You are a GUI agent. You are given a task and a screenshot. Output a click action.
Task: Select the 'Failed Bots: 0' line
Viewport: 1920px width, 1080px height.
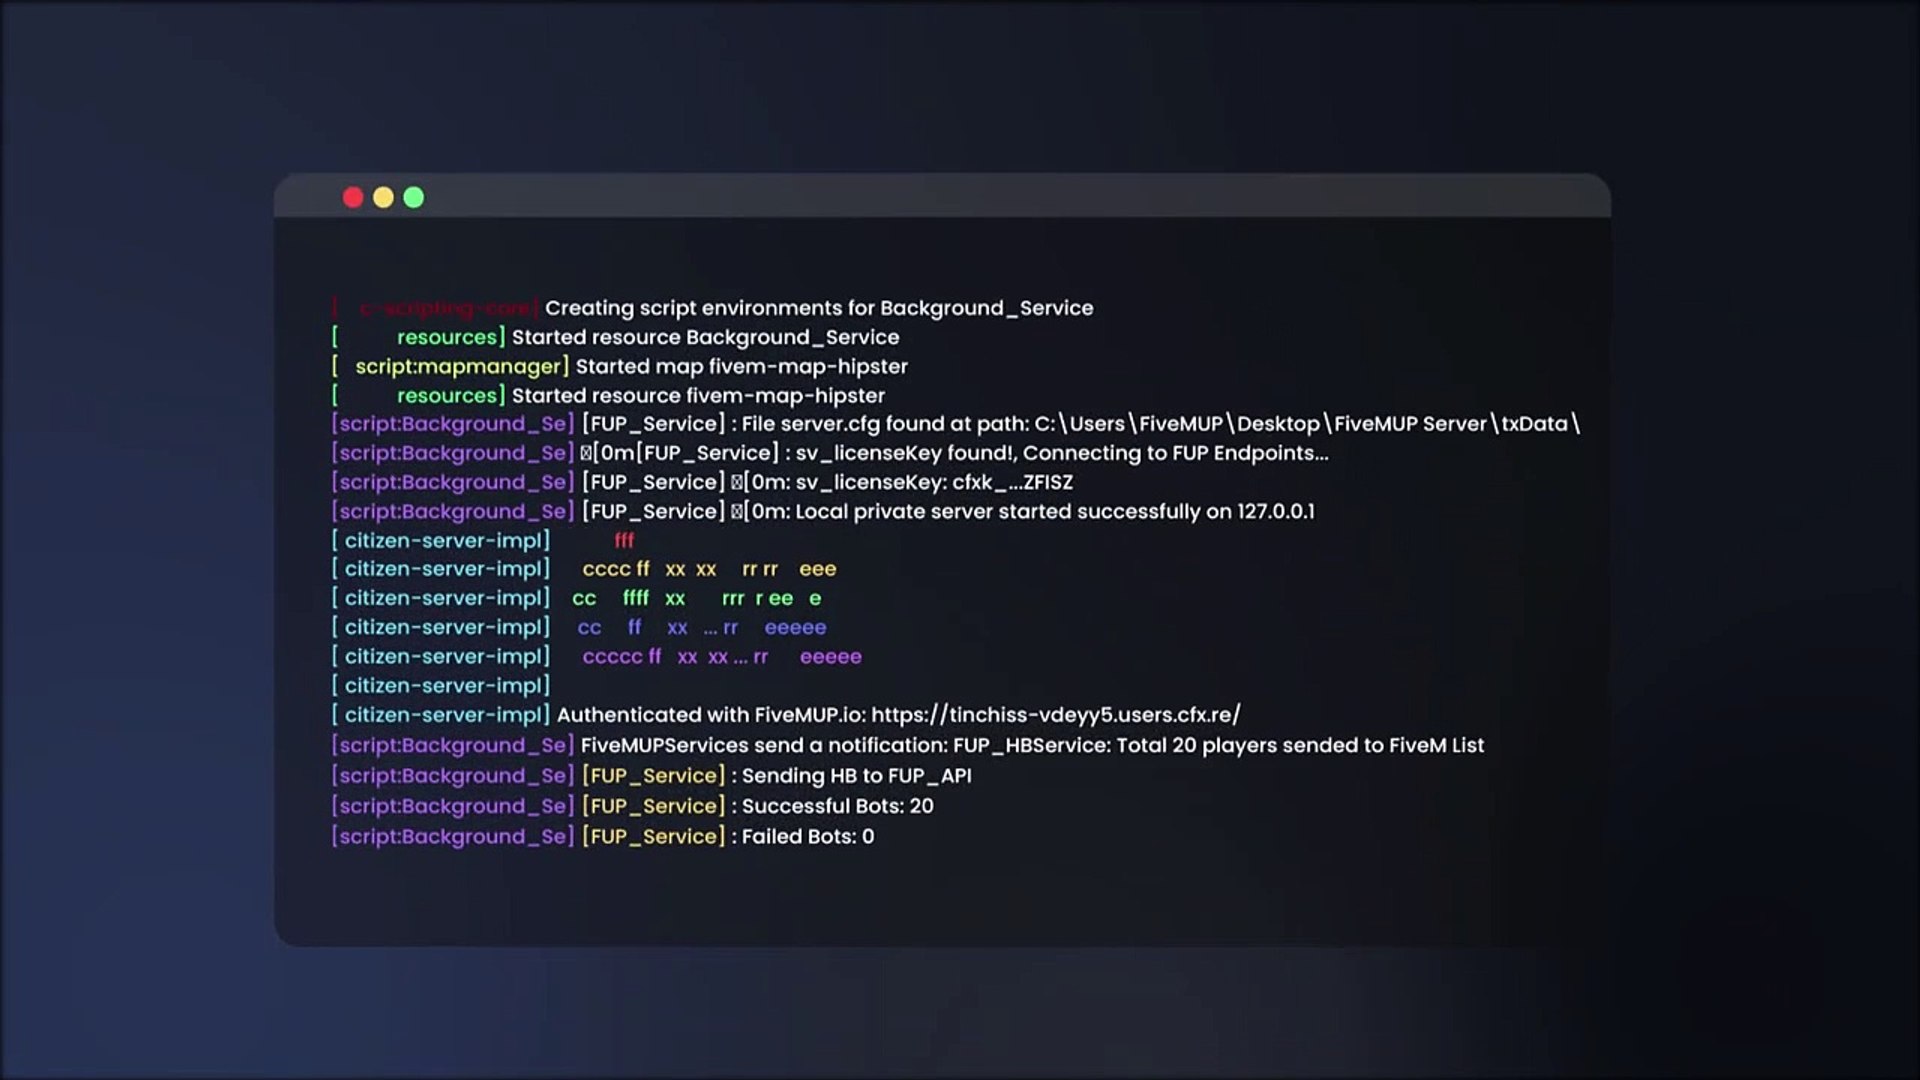point(807,837)
